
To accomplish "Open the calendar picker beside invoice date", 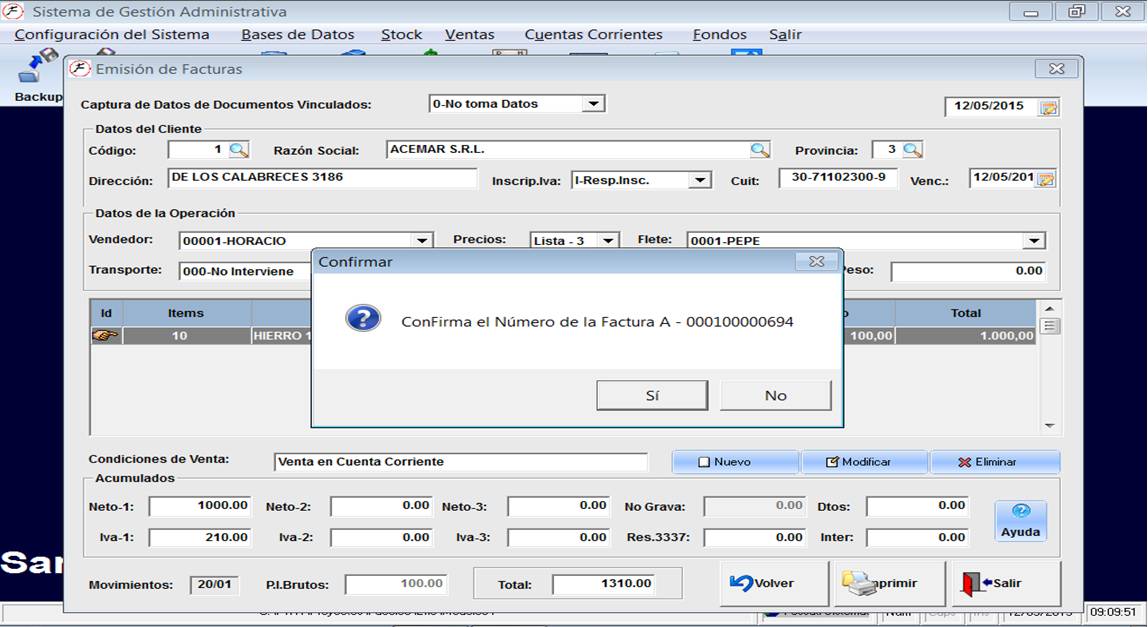I will [1048, 108].
